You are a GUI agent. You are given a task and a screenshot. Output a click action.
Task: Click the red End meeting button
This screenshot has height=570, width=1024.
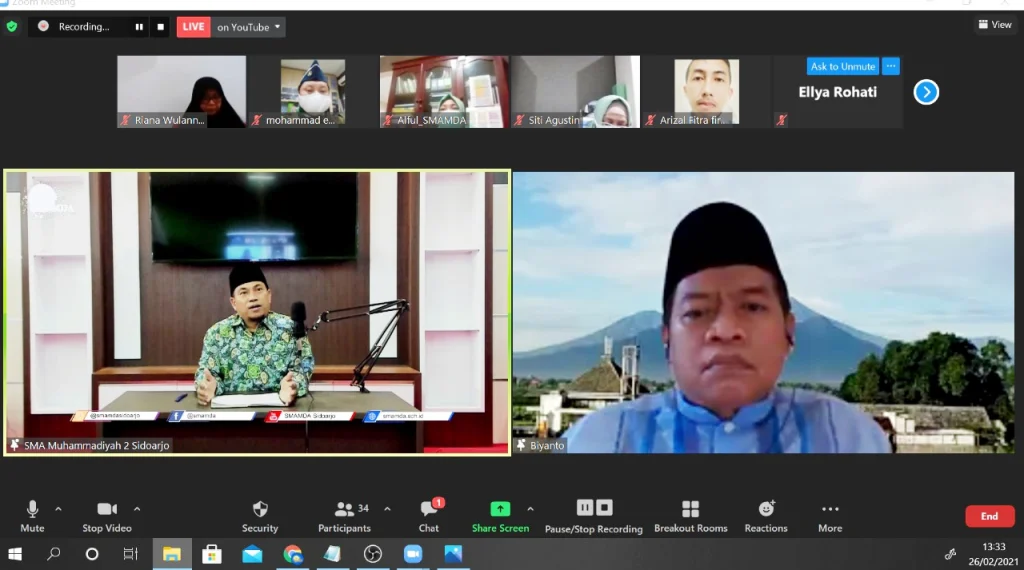click(x=989, y=516)
